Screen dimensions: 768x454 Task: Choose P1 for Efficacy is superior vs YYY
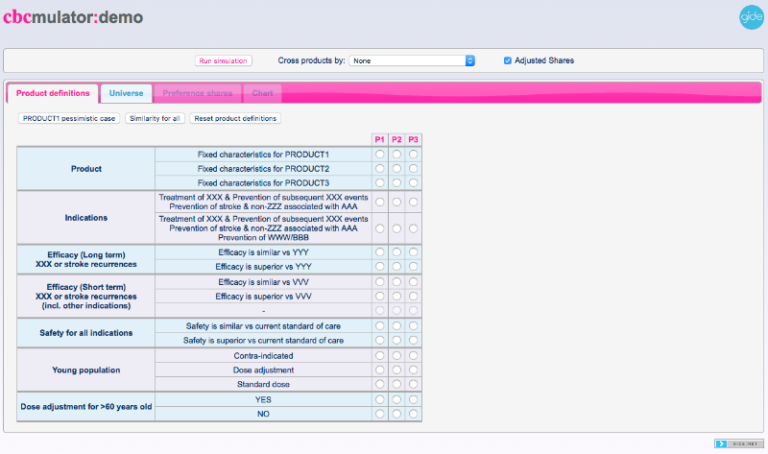[380, 267]
